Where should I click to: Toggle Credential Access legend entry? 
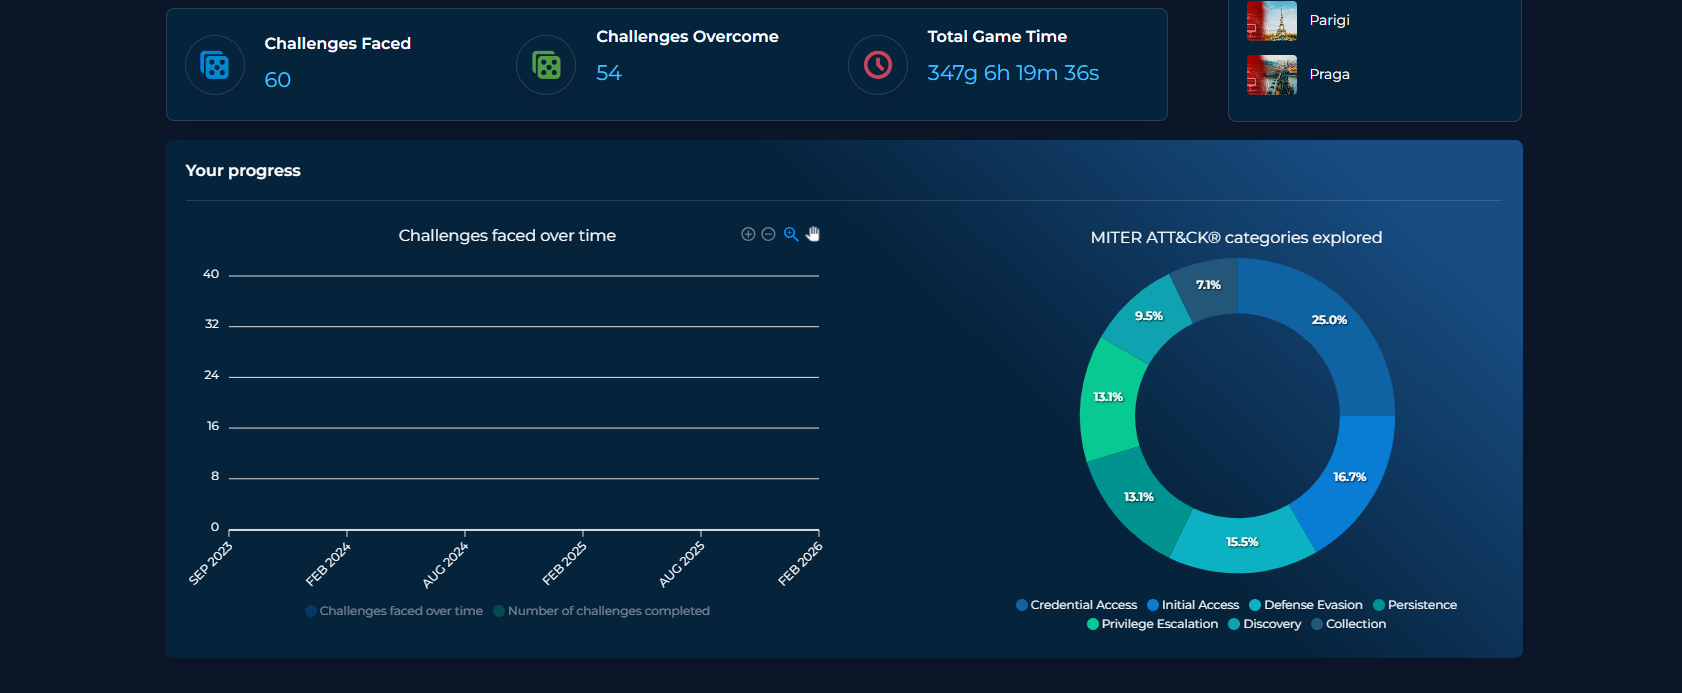click(1077, 605)
